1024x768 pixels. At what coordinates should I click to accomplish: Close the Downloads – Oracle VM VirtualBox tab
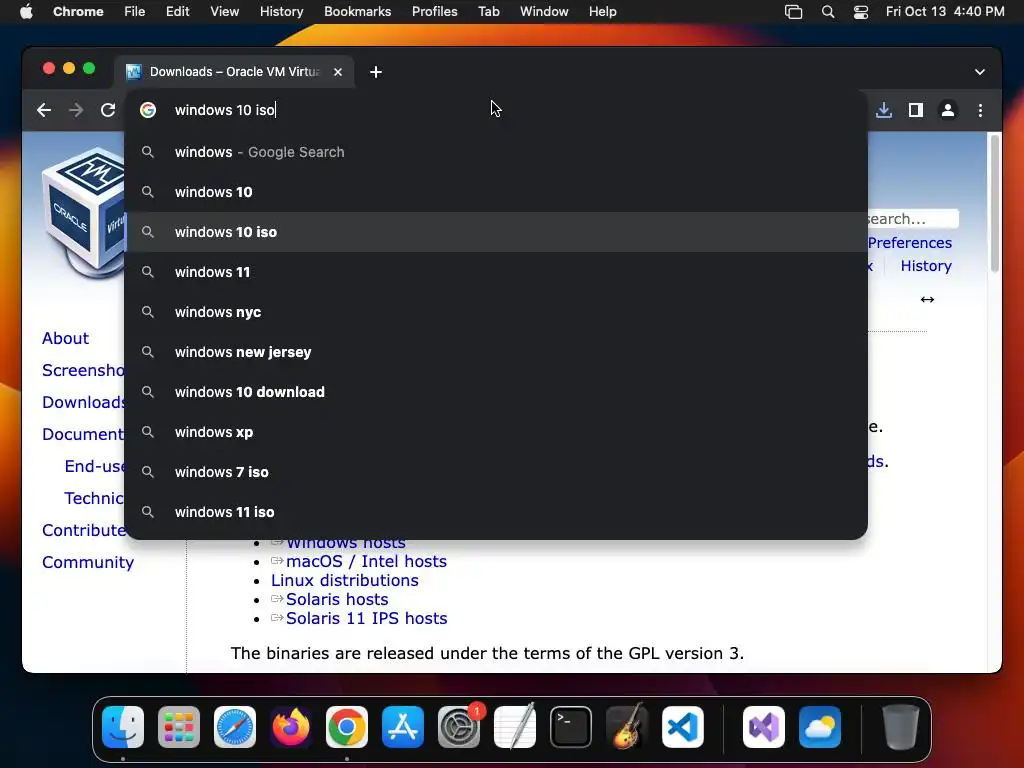point(338,72)
